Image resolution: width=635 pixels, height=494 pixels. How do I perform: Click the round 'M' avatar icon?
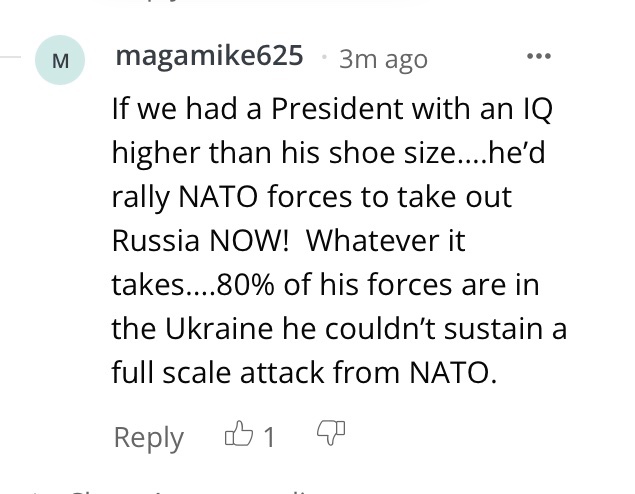pos(60,60)
